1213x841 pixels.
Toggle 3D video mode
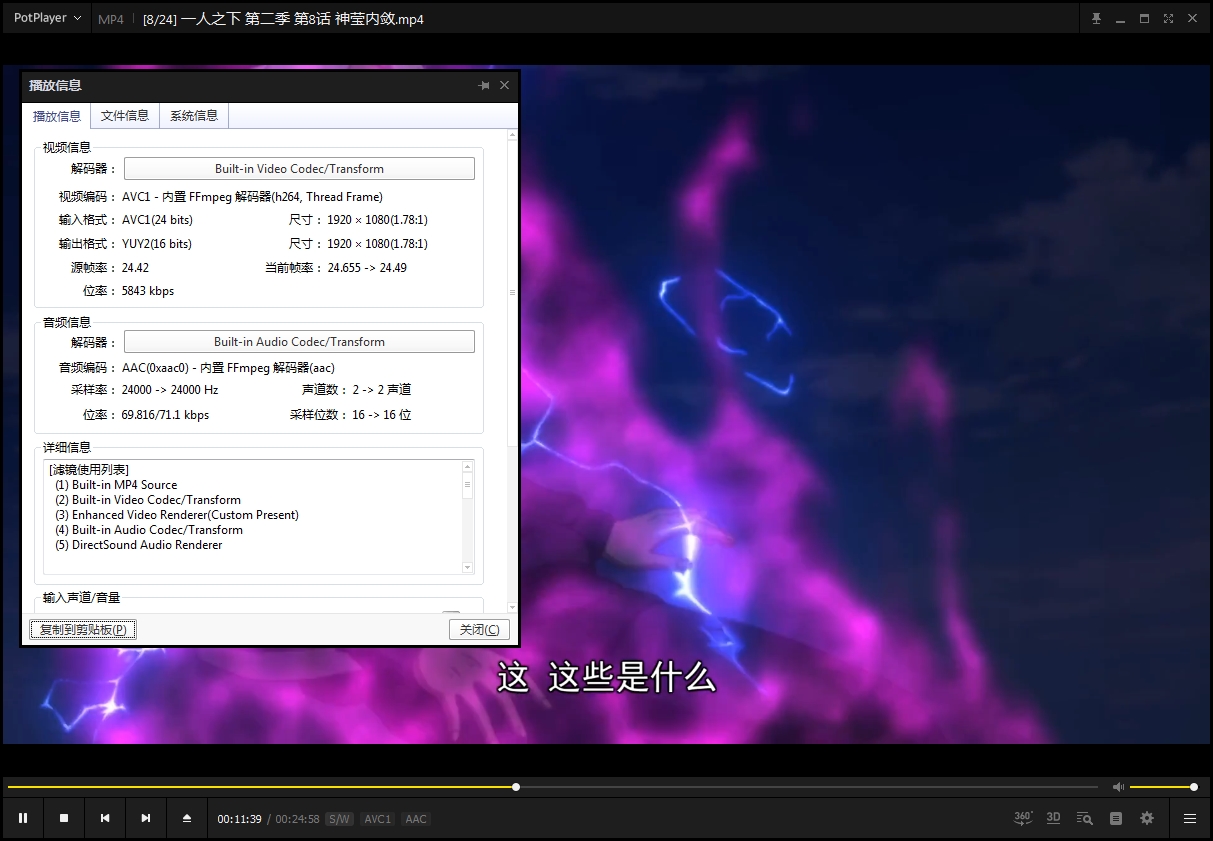tap(1053, 818)
